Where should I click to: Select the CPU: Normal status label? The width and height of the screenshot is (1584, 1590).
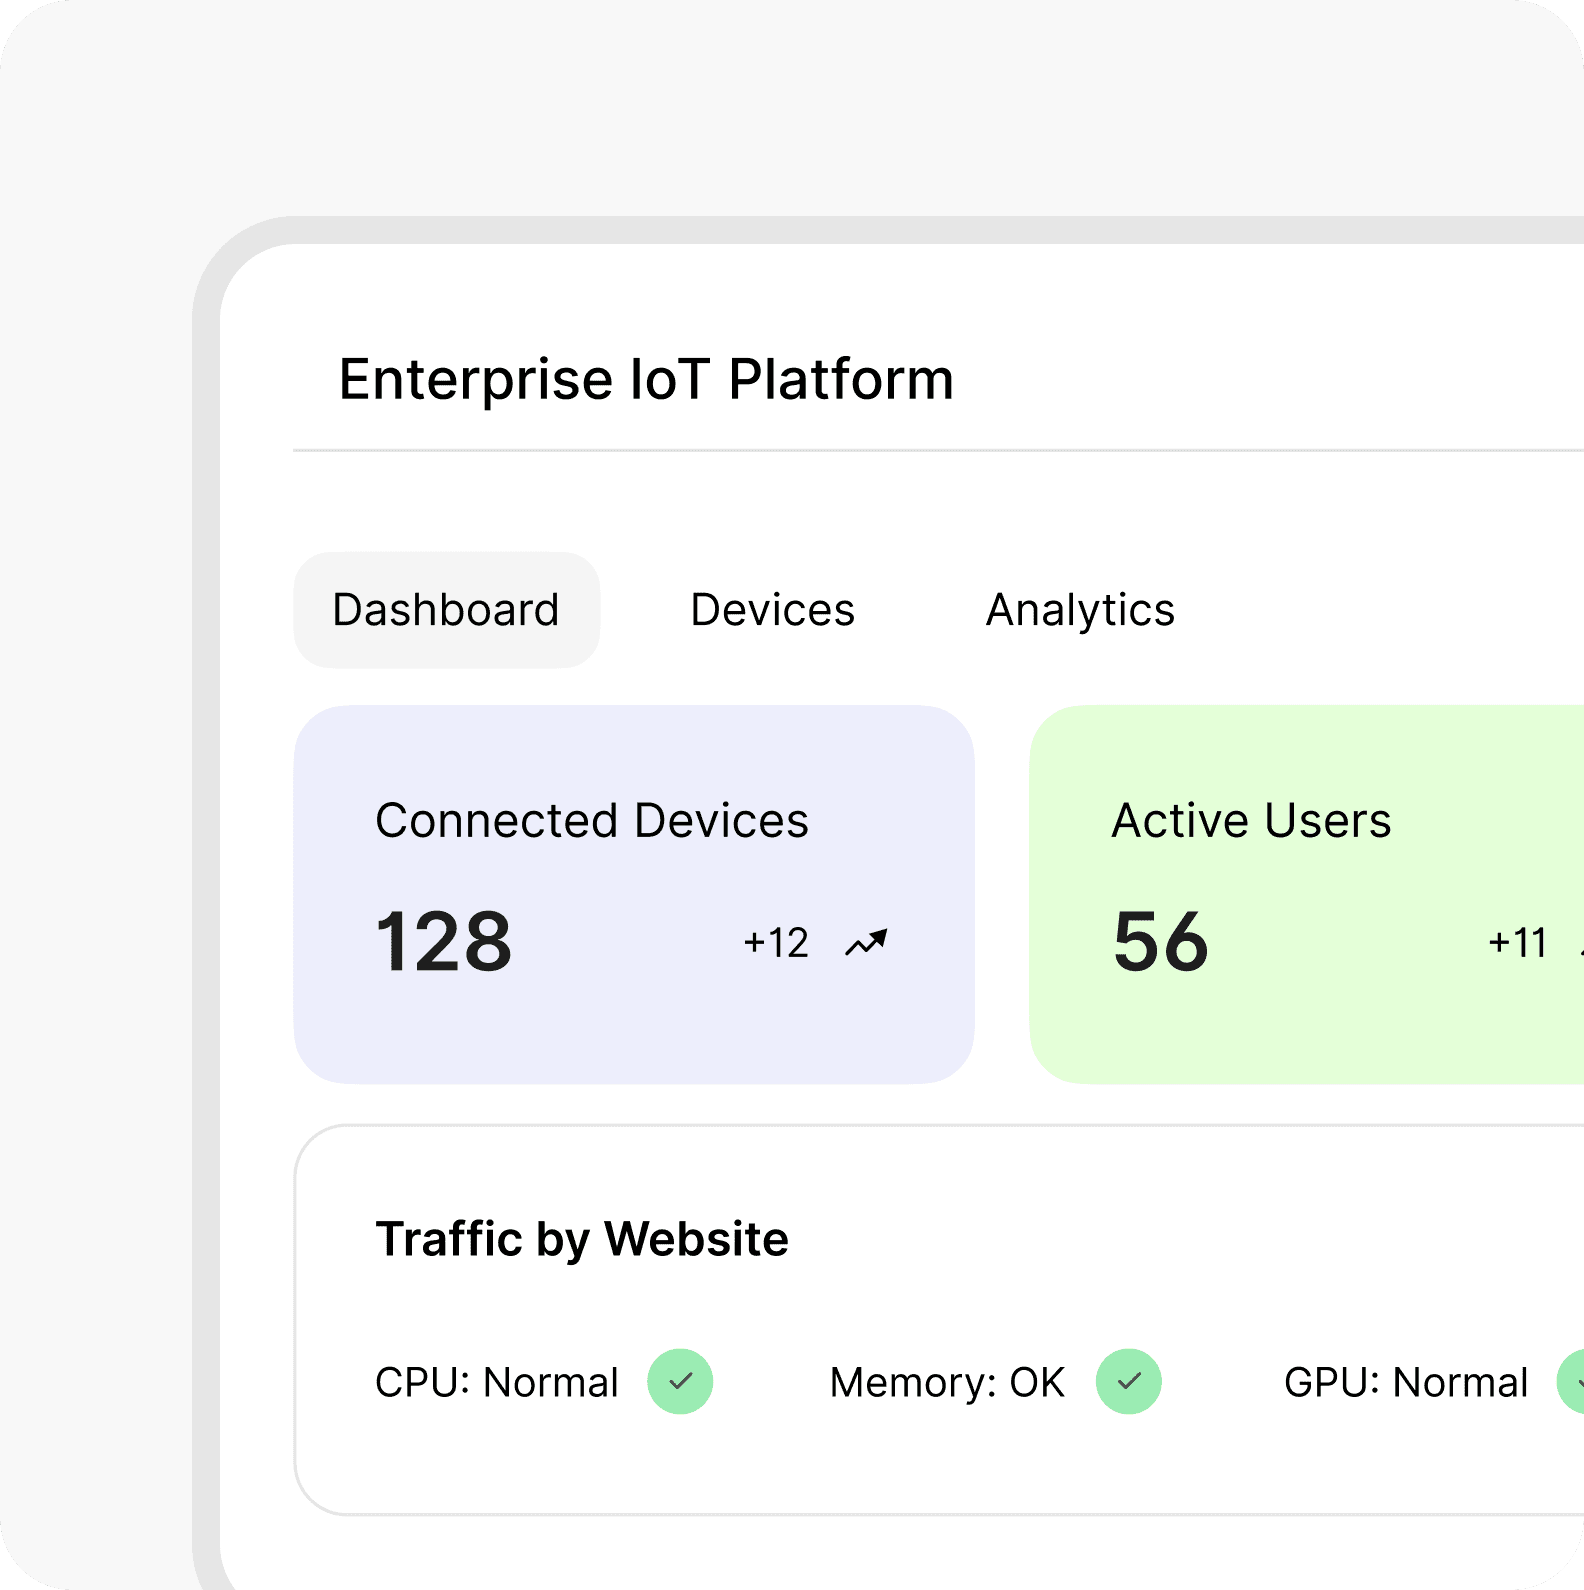pos(497,1383)
